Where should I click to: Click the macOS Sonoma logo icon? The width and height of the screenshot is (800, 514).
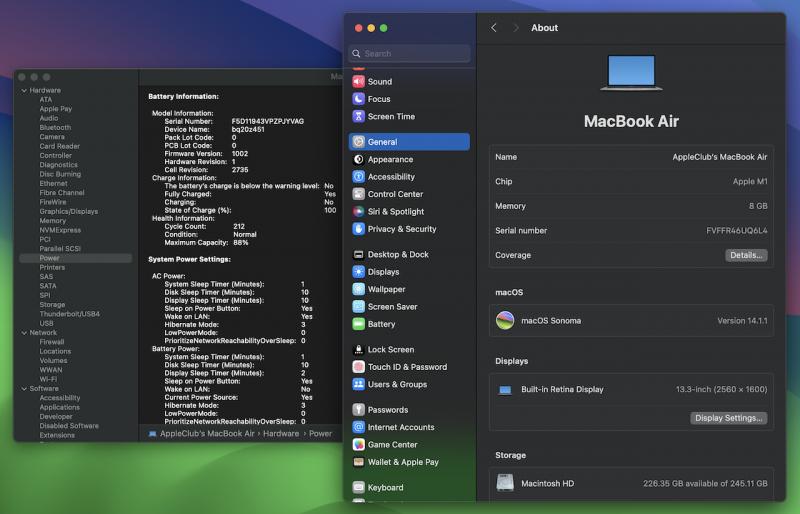[x=505, y=321]
